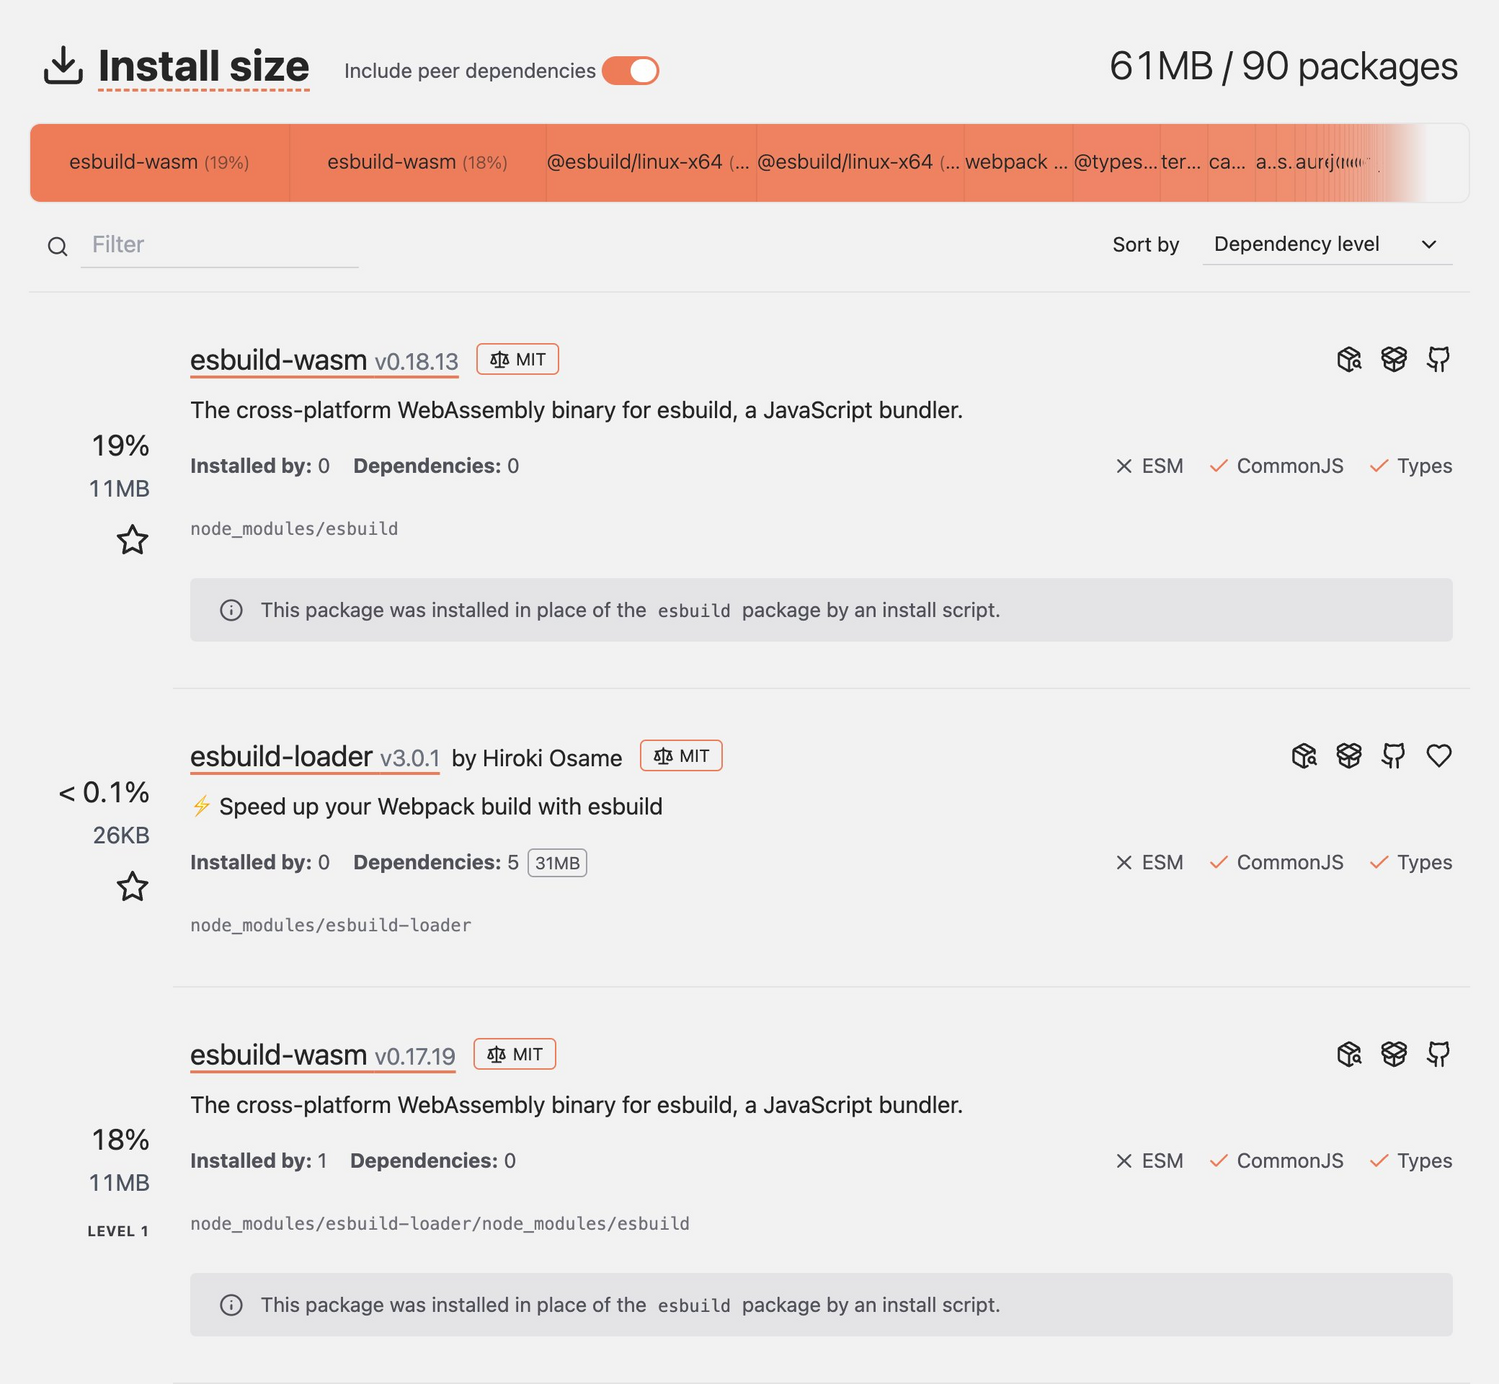Viewport: 1499px width, 1384px height.
Task: Click LEVEL 1 label
Action: point(118,1231)
